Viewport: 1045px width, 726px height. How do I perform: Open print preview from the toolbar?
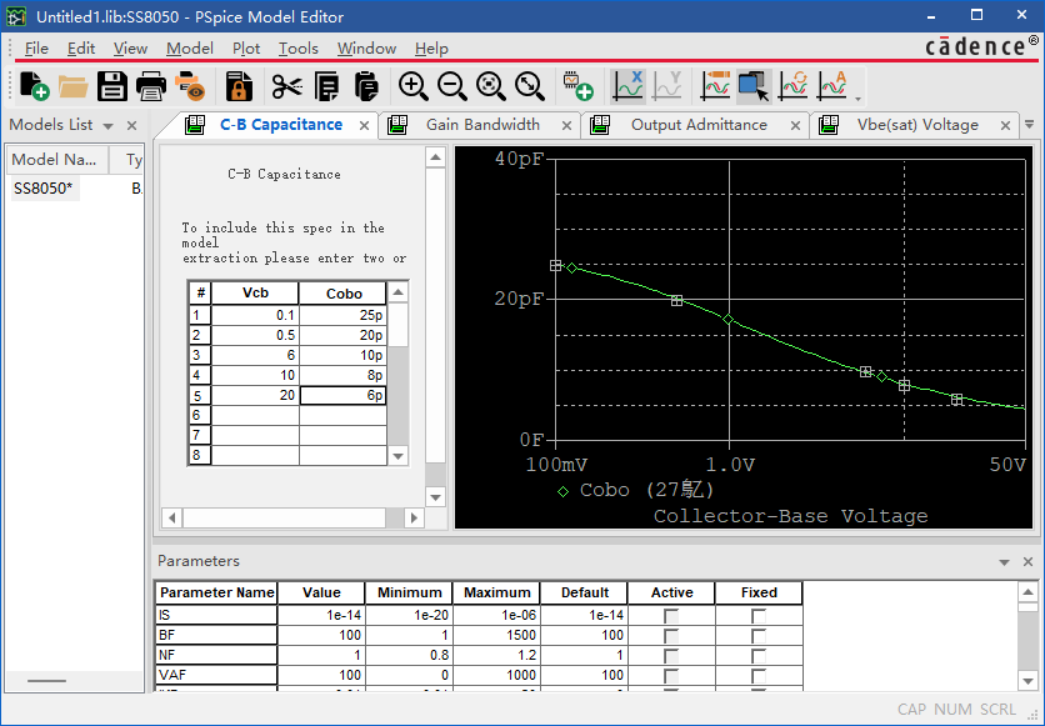coord(190,86)
